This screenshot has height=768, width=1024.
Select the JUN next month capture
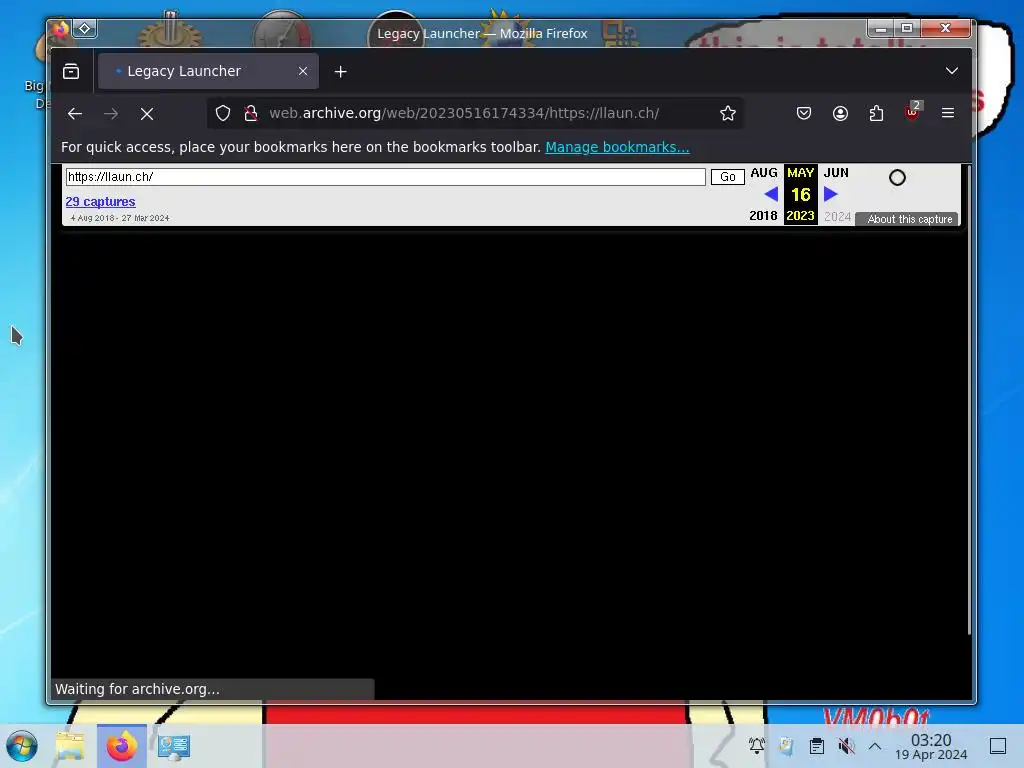coord(836,172)
